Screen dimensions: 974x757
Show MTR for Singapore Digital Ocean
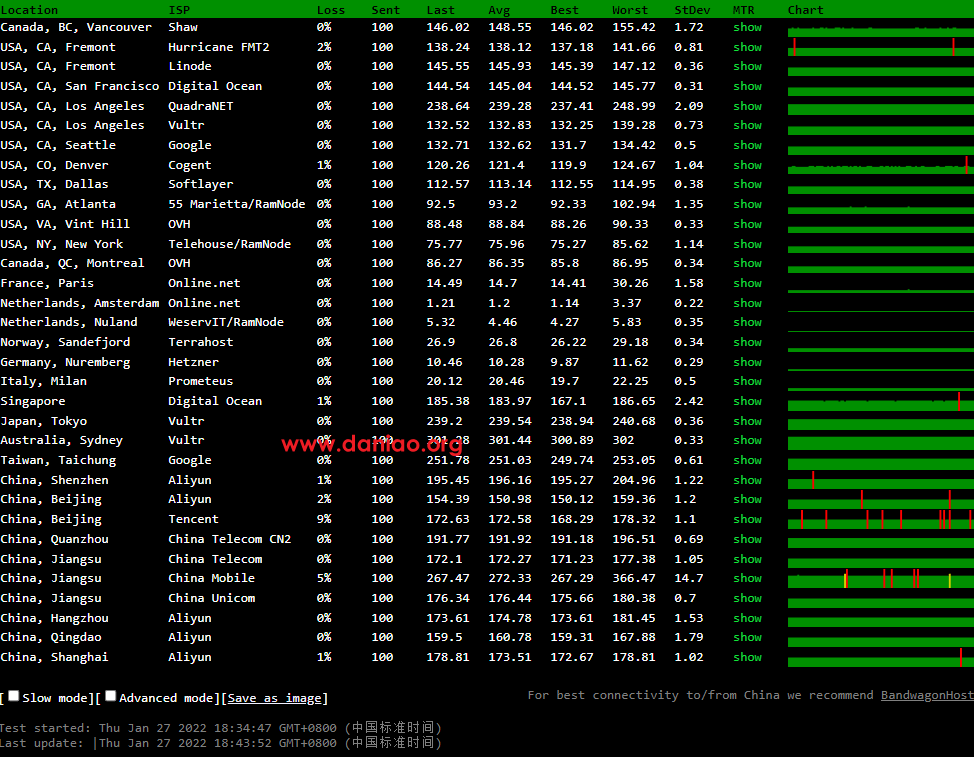click(x=747, y=401)
